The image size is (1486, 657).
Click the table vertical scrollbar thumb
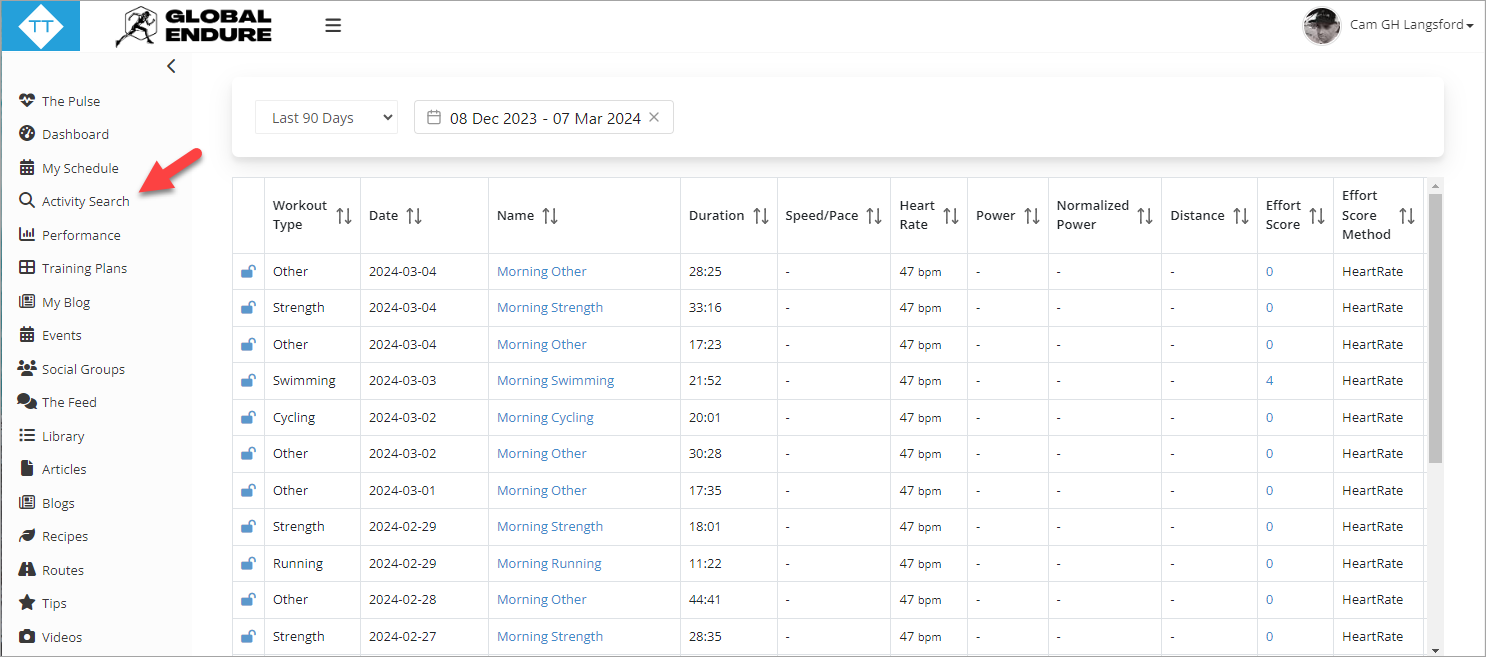1435,328
